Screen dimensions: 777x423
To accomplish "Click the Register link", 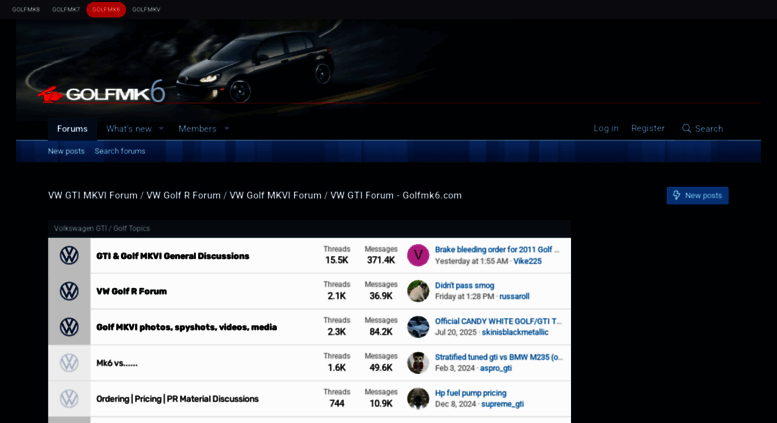I will coord(648,128).
